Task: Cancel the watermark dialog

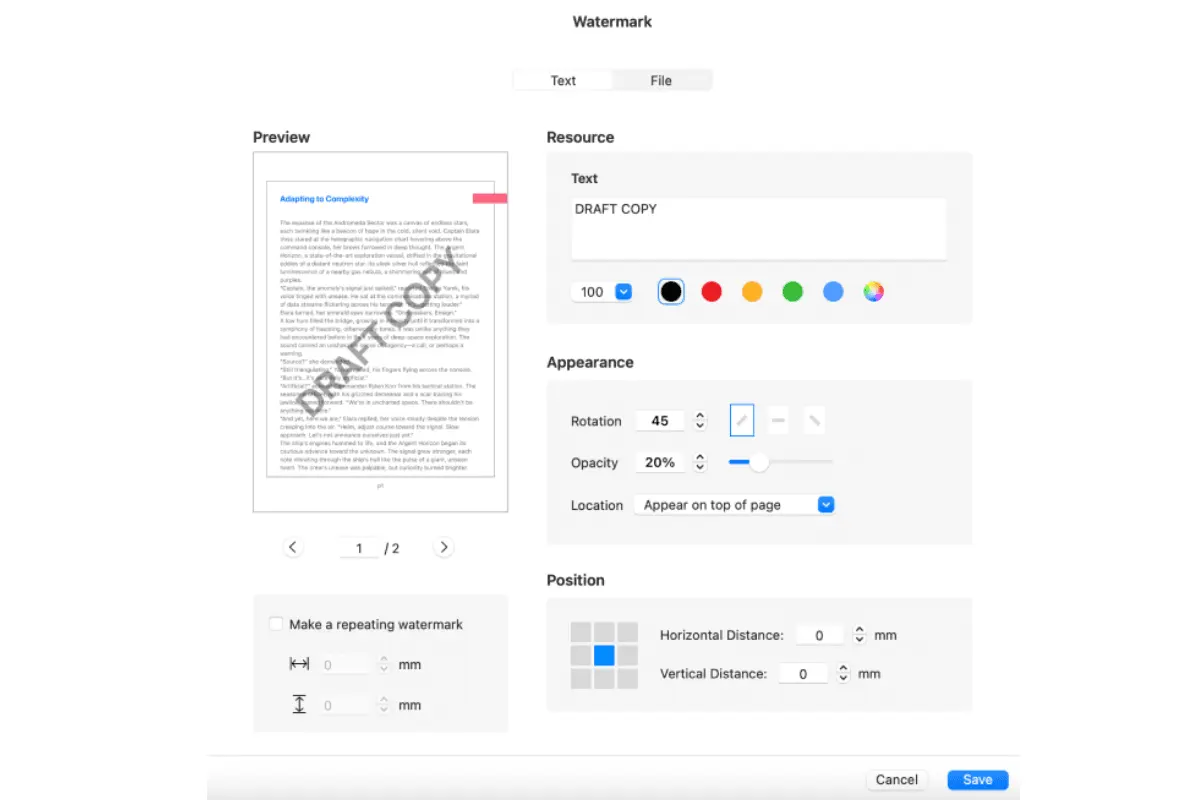Action: [x=897, y=780]
